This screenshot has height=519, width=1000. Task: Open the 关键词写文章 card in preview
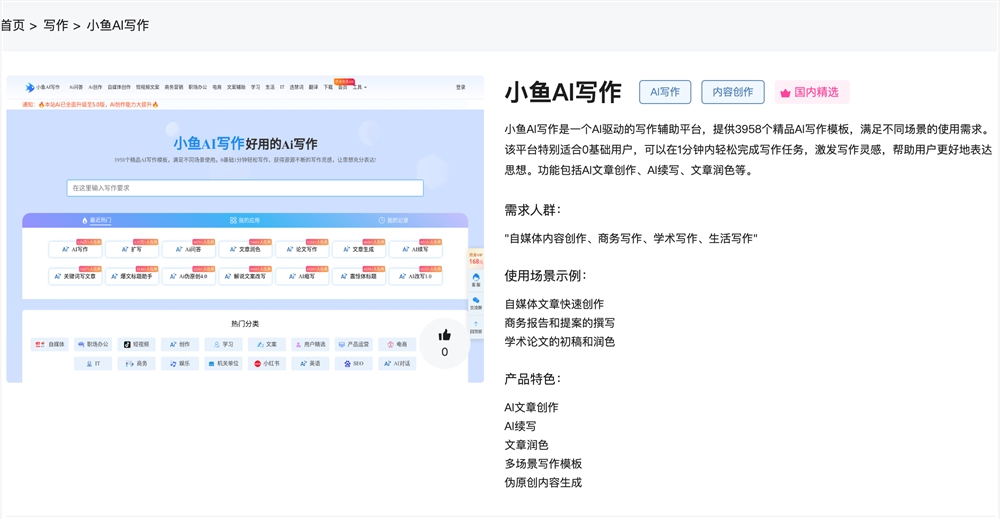point(75,276)
